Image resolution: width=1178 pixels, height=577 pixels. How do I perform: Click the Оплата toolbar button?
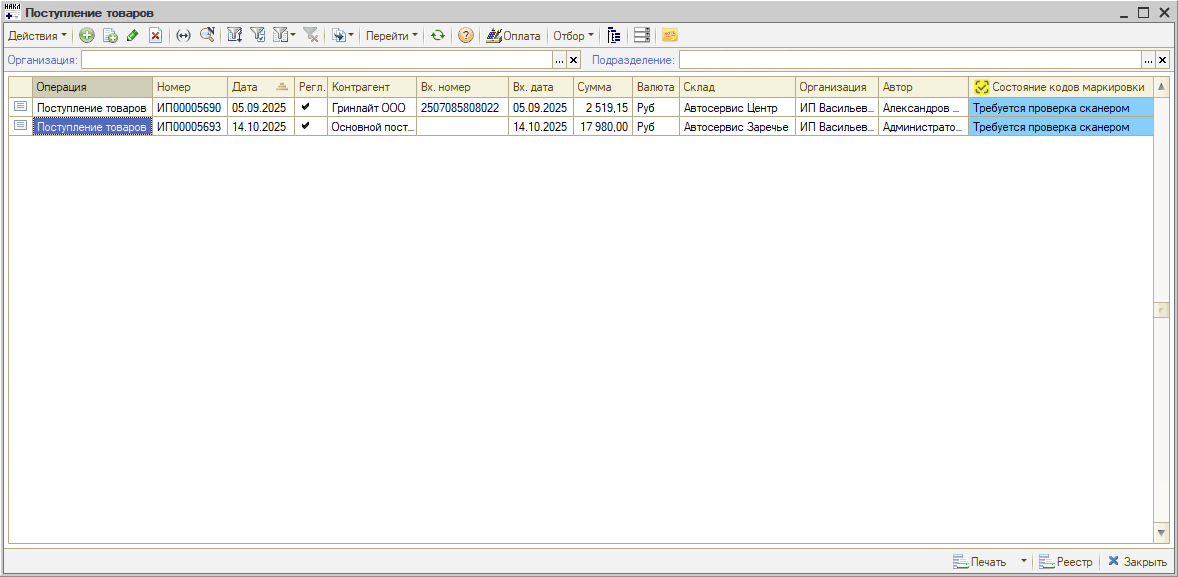pos(513,36)
